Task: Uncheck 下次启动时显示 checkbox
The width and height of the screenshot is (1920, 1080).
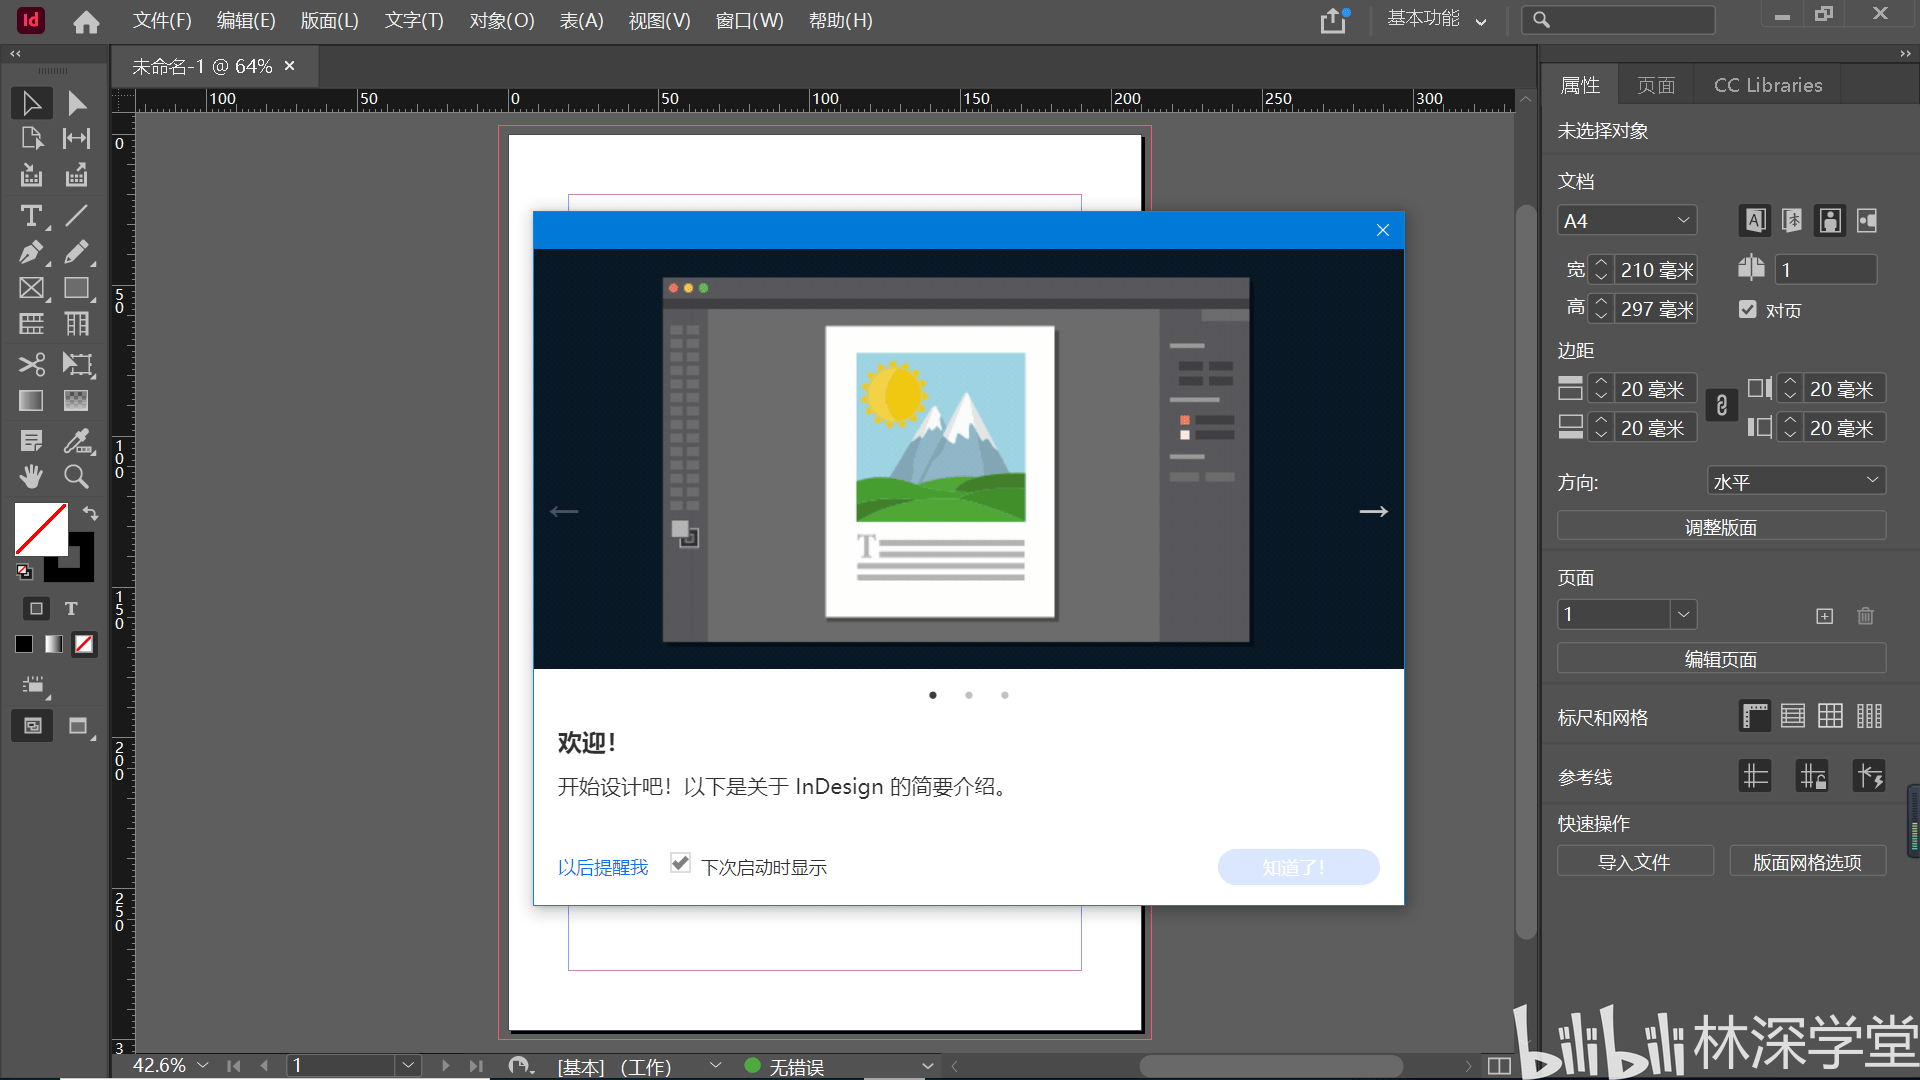Action: [680, 863]
